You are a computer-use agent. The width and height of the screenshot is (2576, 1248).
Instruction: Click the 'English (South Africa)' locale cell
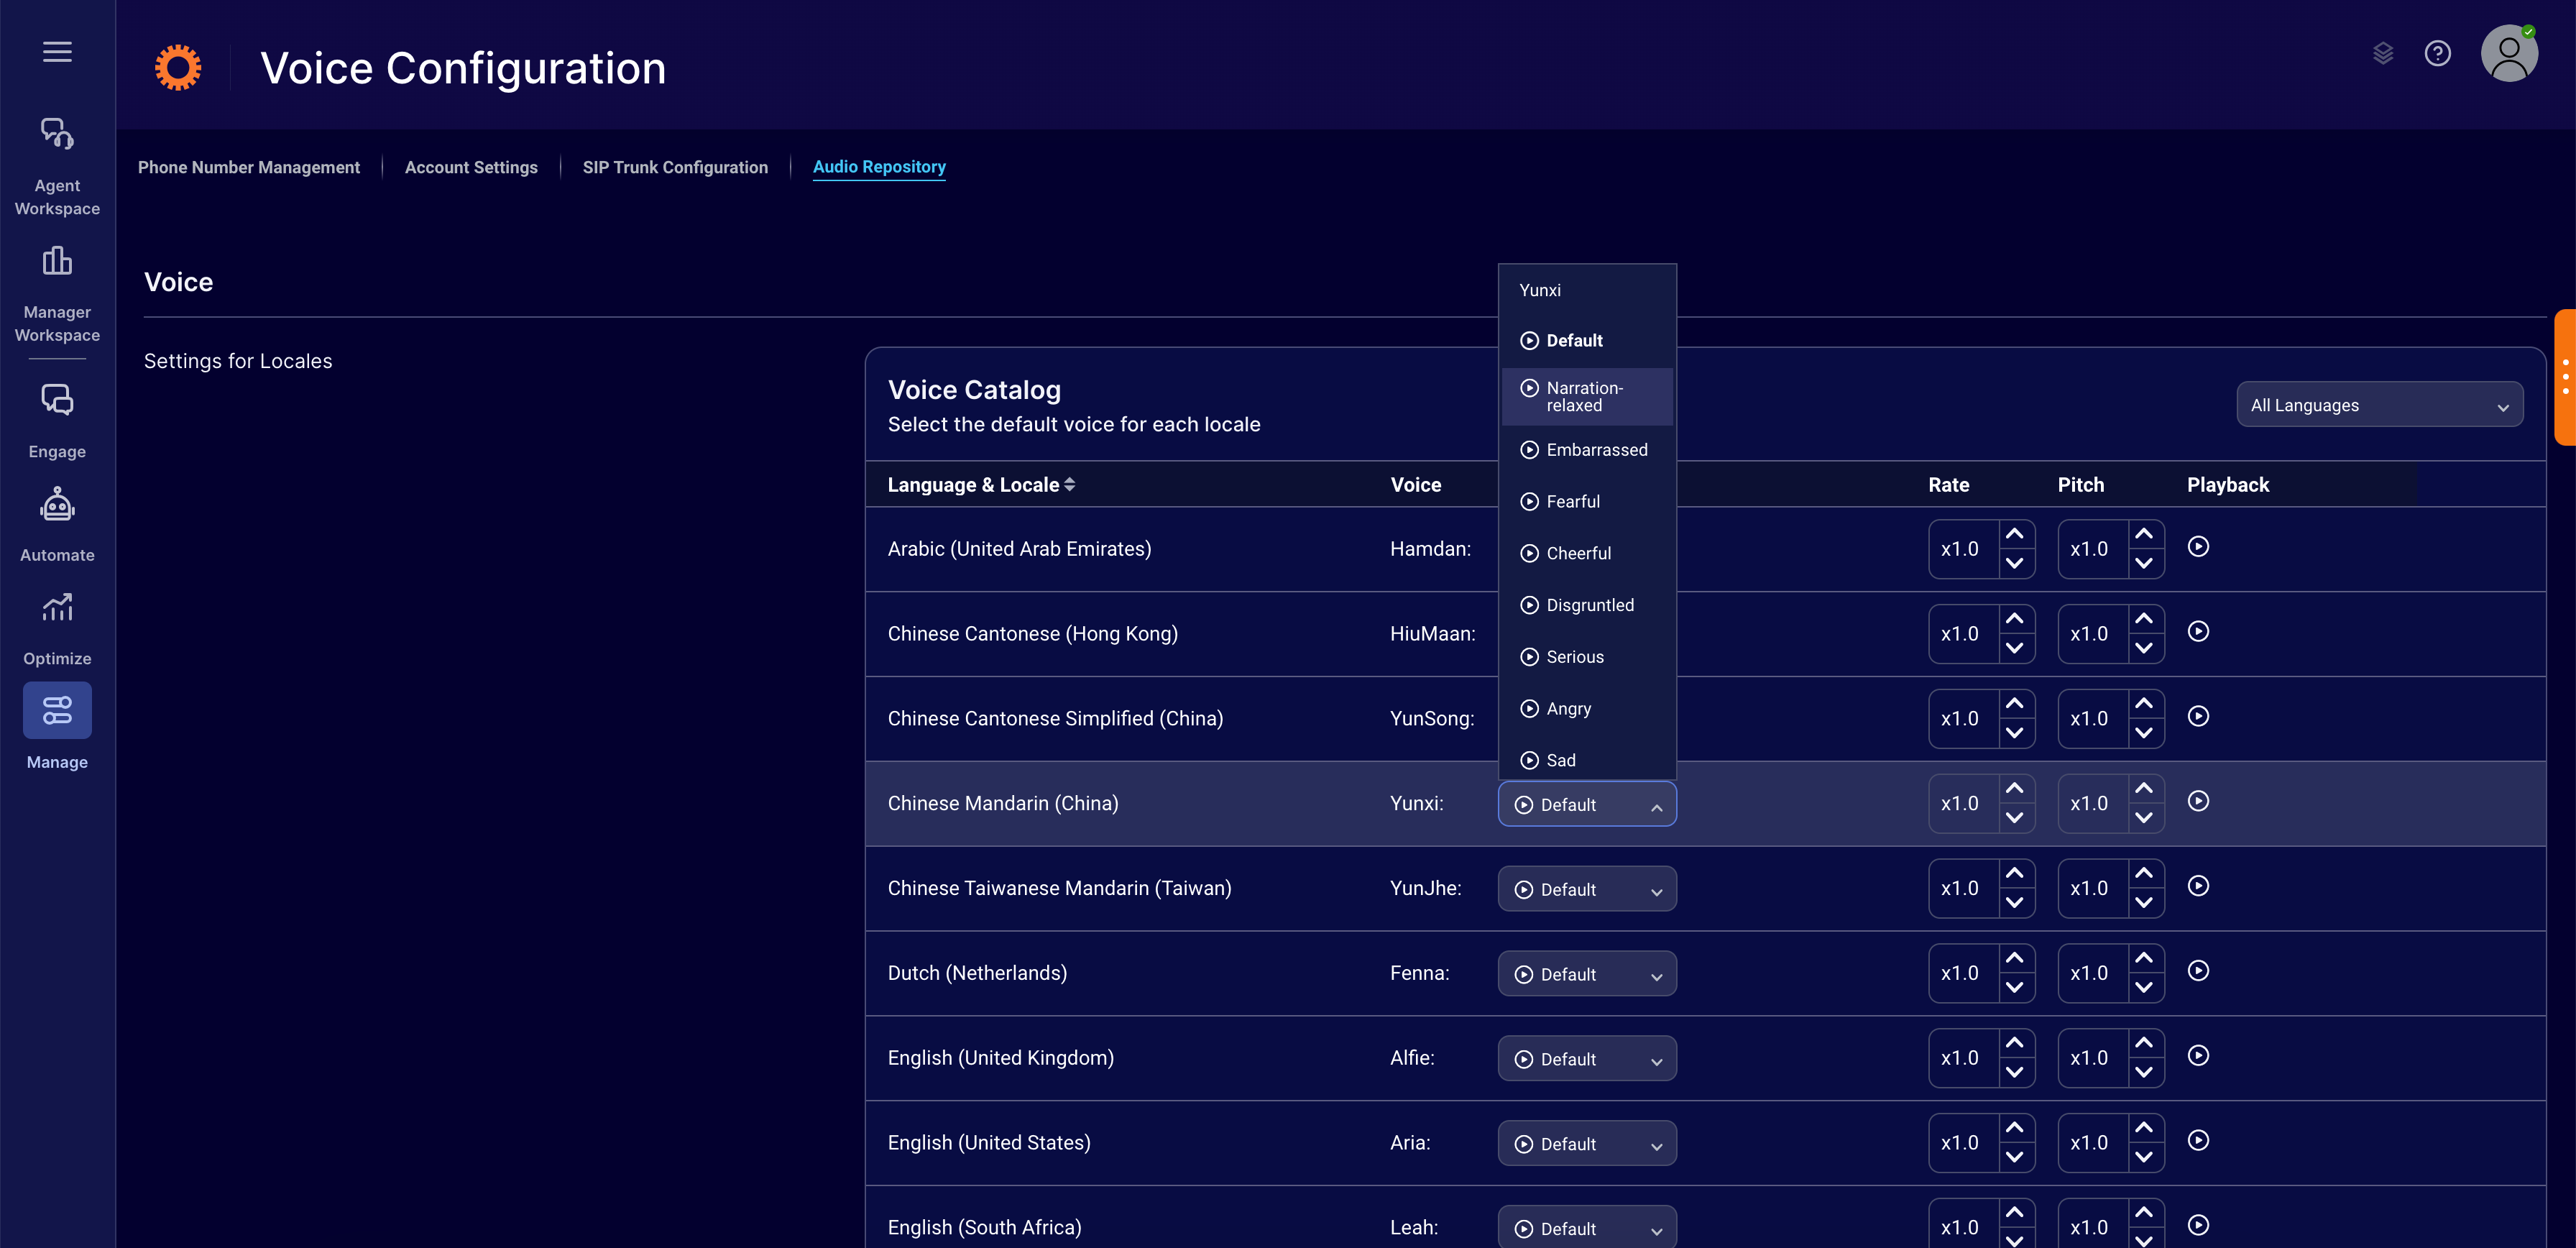click(x=984, y=1227)
